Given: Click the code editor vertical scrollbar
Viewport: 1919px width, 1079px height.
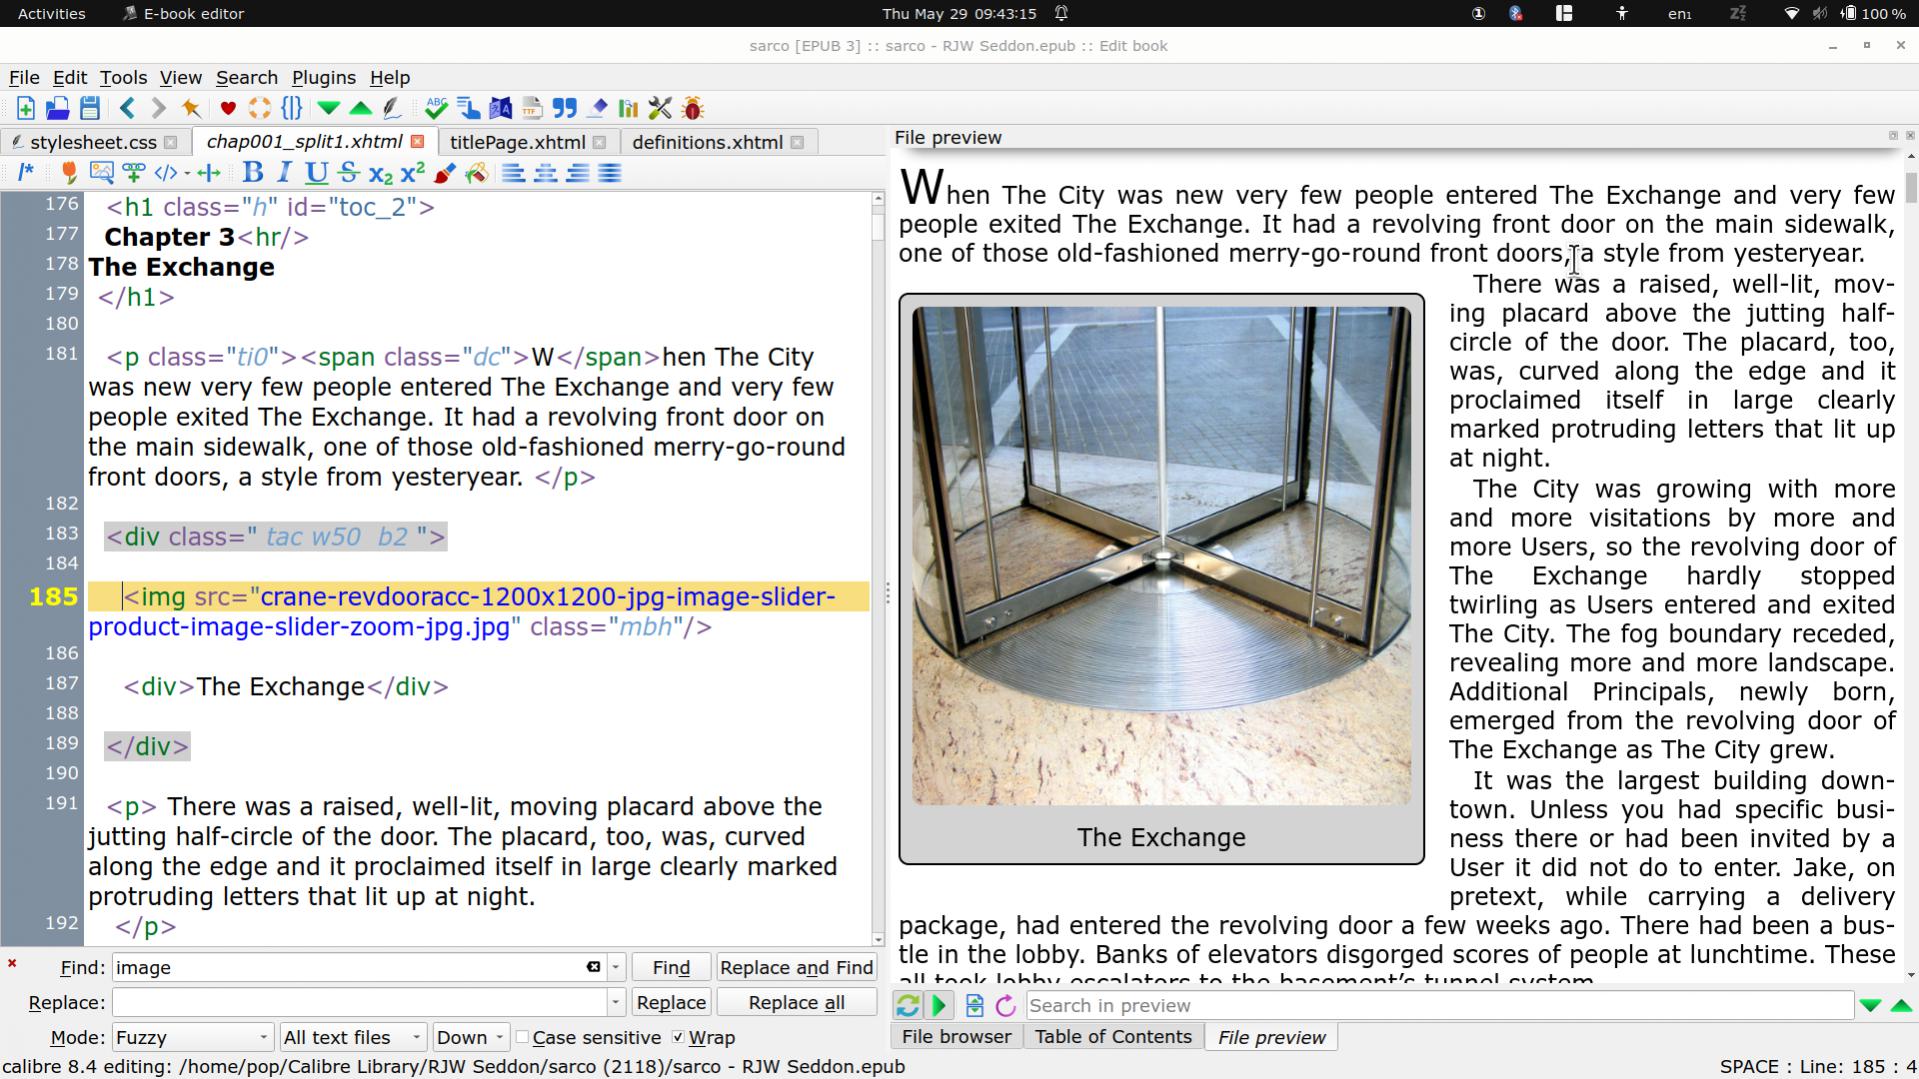Looking at the screenshot, I should (x=878, y=568).
